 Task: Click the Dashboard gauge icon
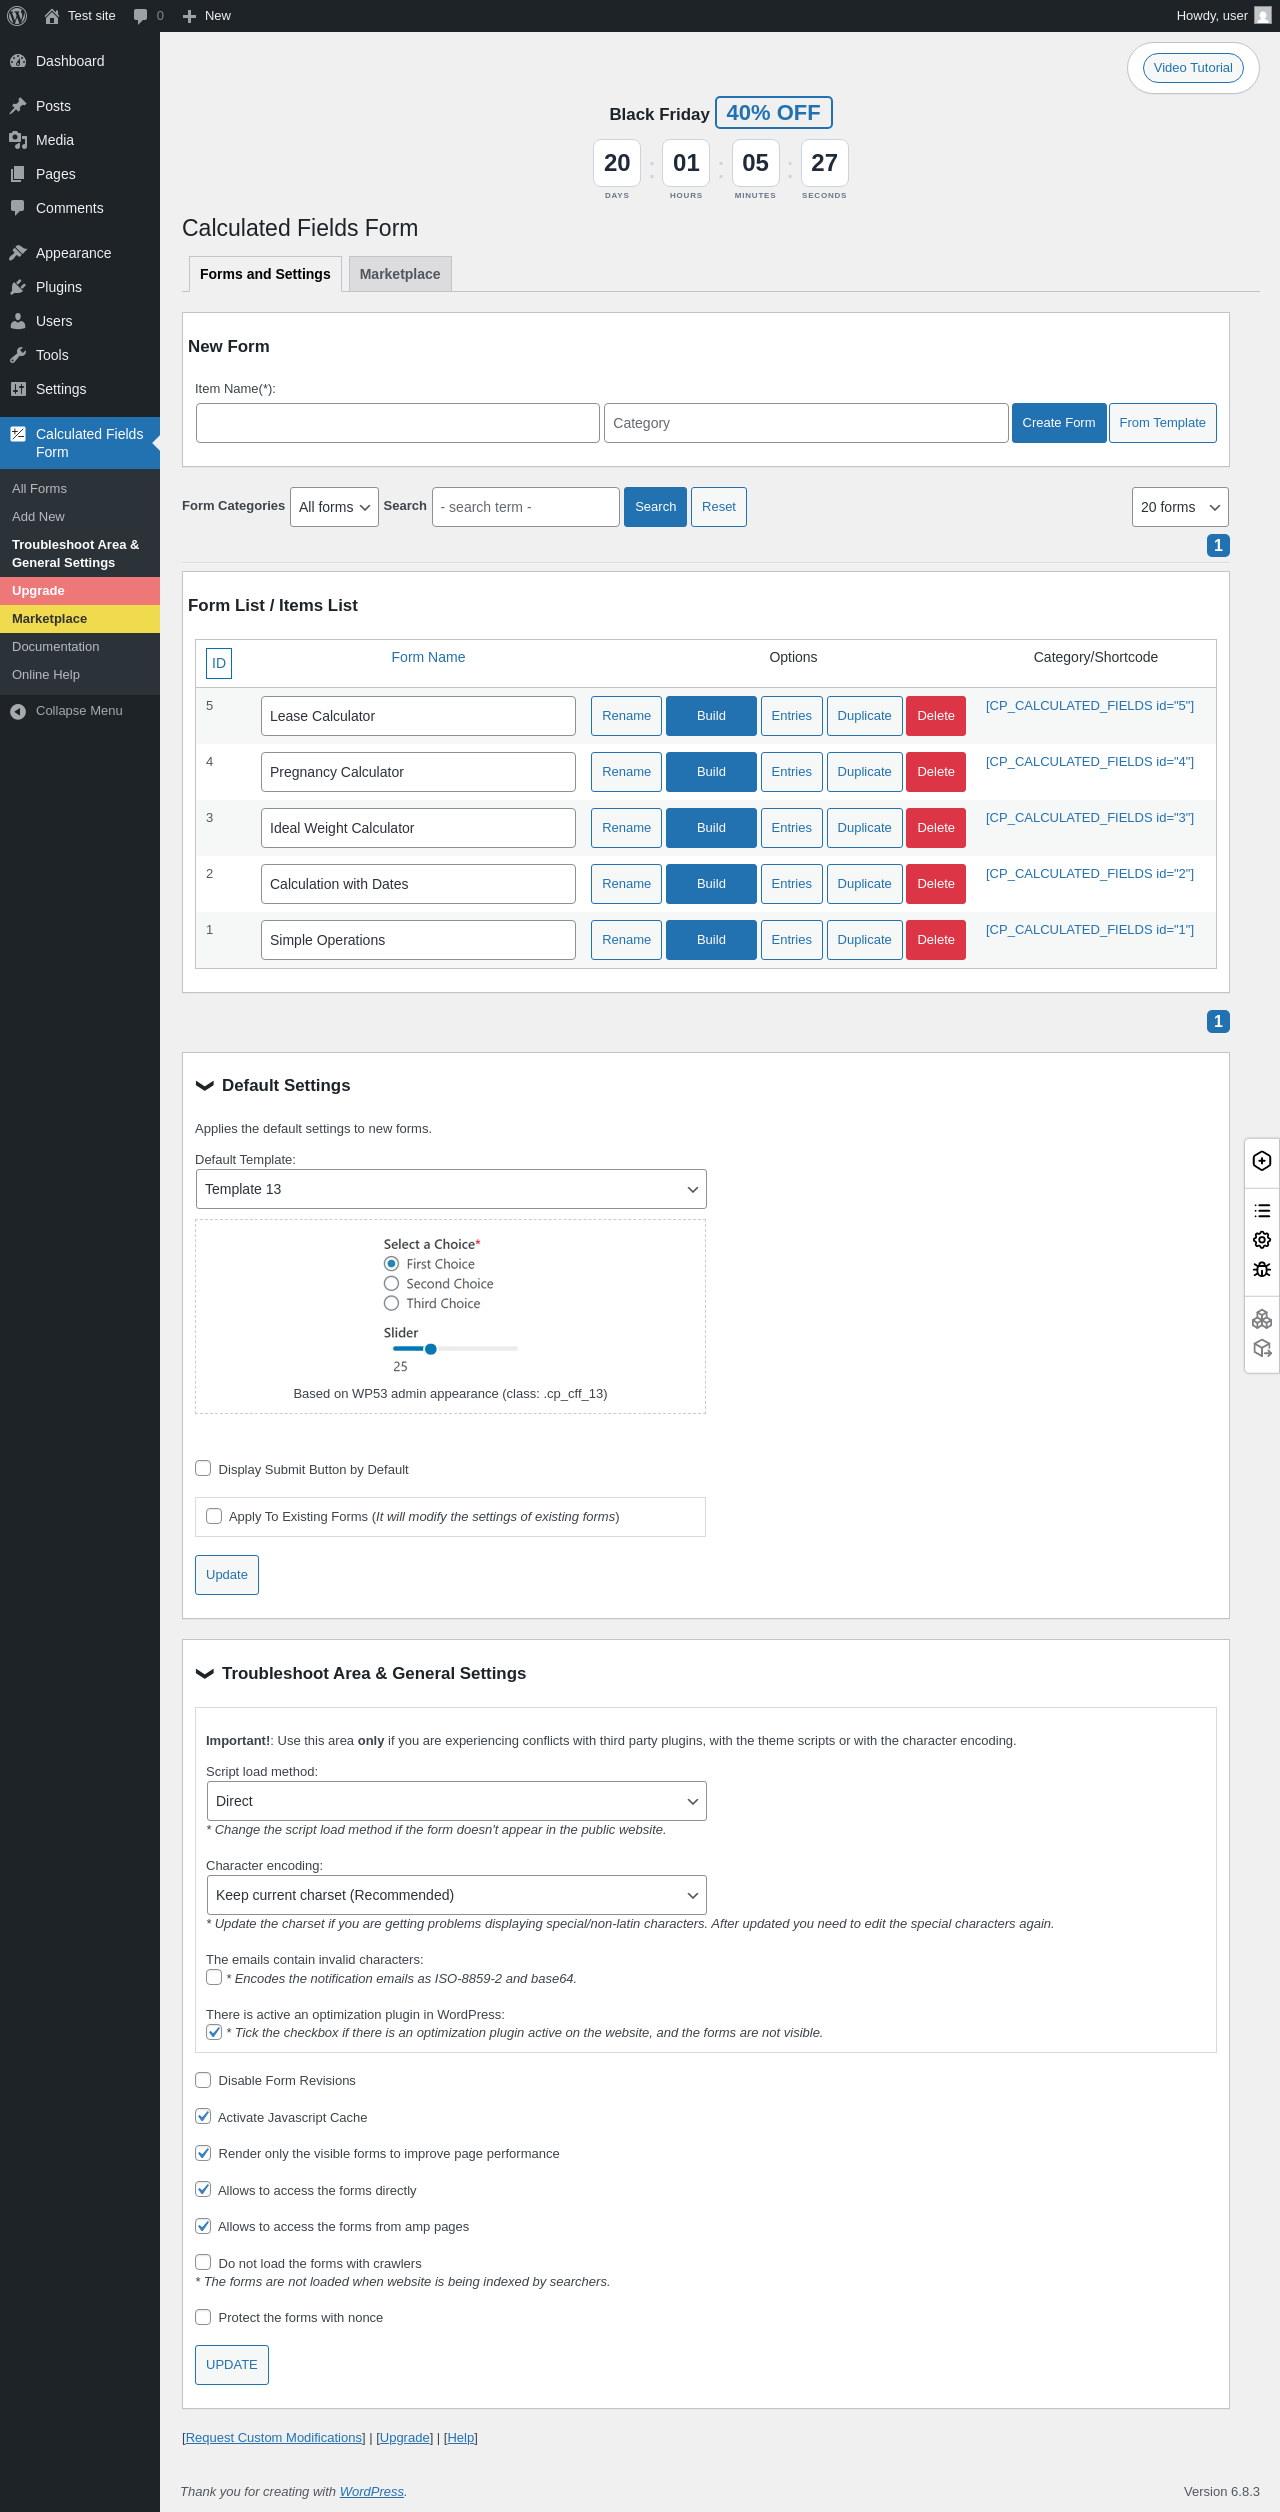[x=18, y=61]
